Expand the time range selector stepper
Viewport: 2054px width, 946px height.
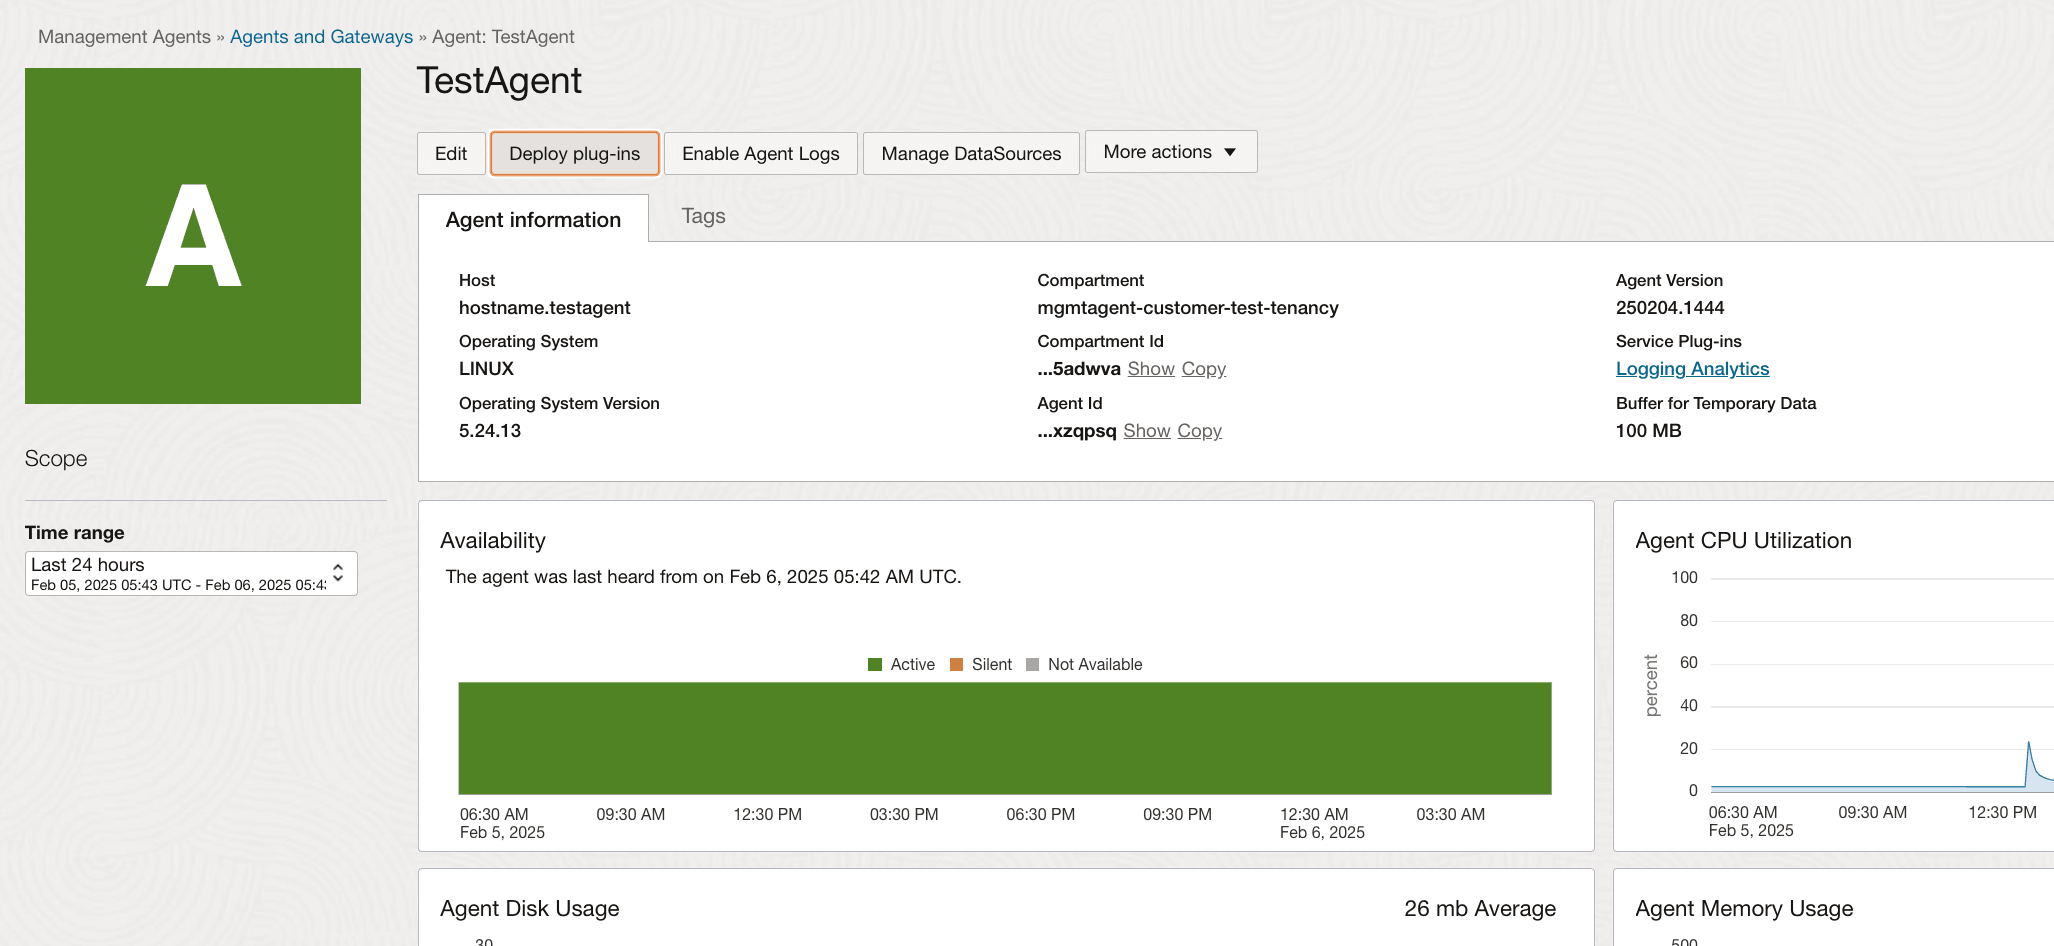coord(340,573)
